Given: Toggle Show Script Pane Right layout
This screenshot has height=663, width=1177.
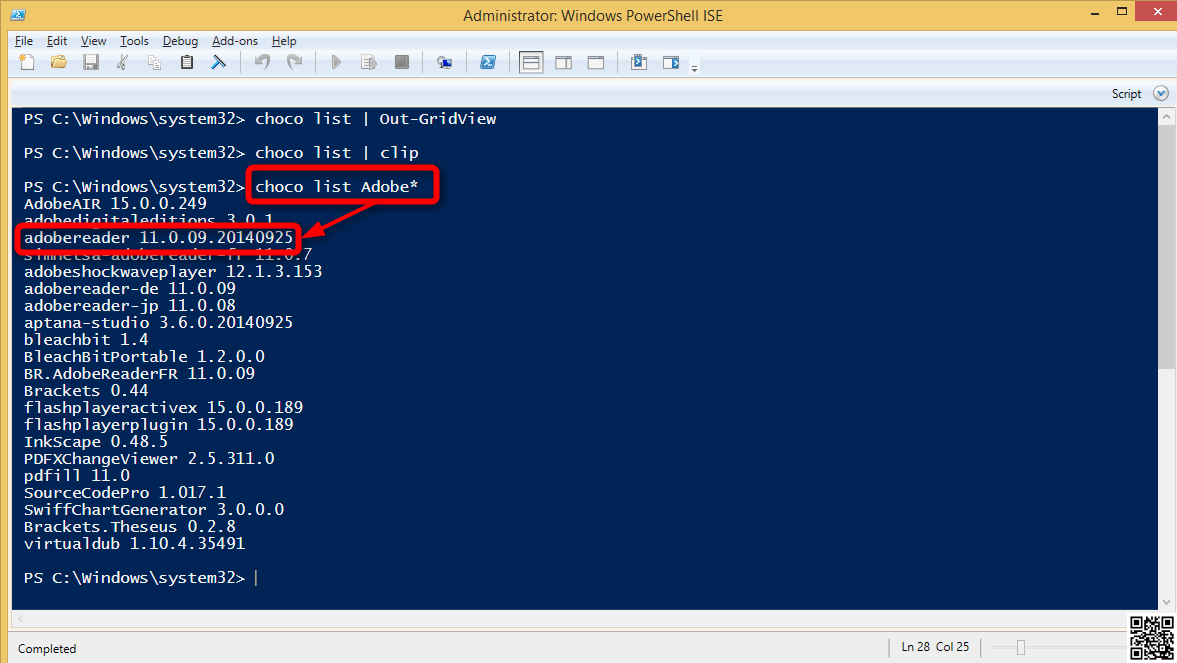Looking at the screenshot, I should point(563,63).
